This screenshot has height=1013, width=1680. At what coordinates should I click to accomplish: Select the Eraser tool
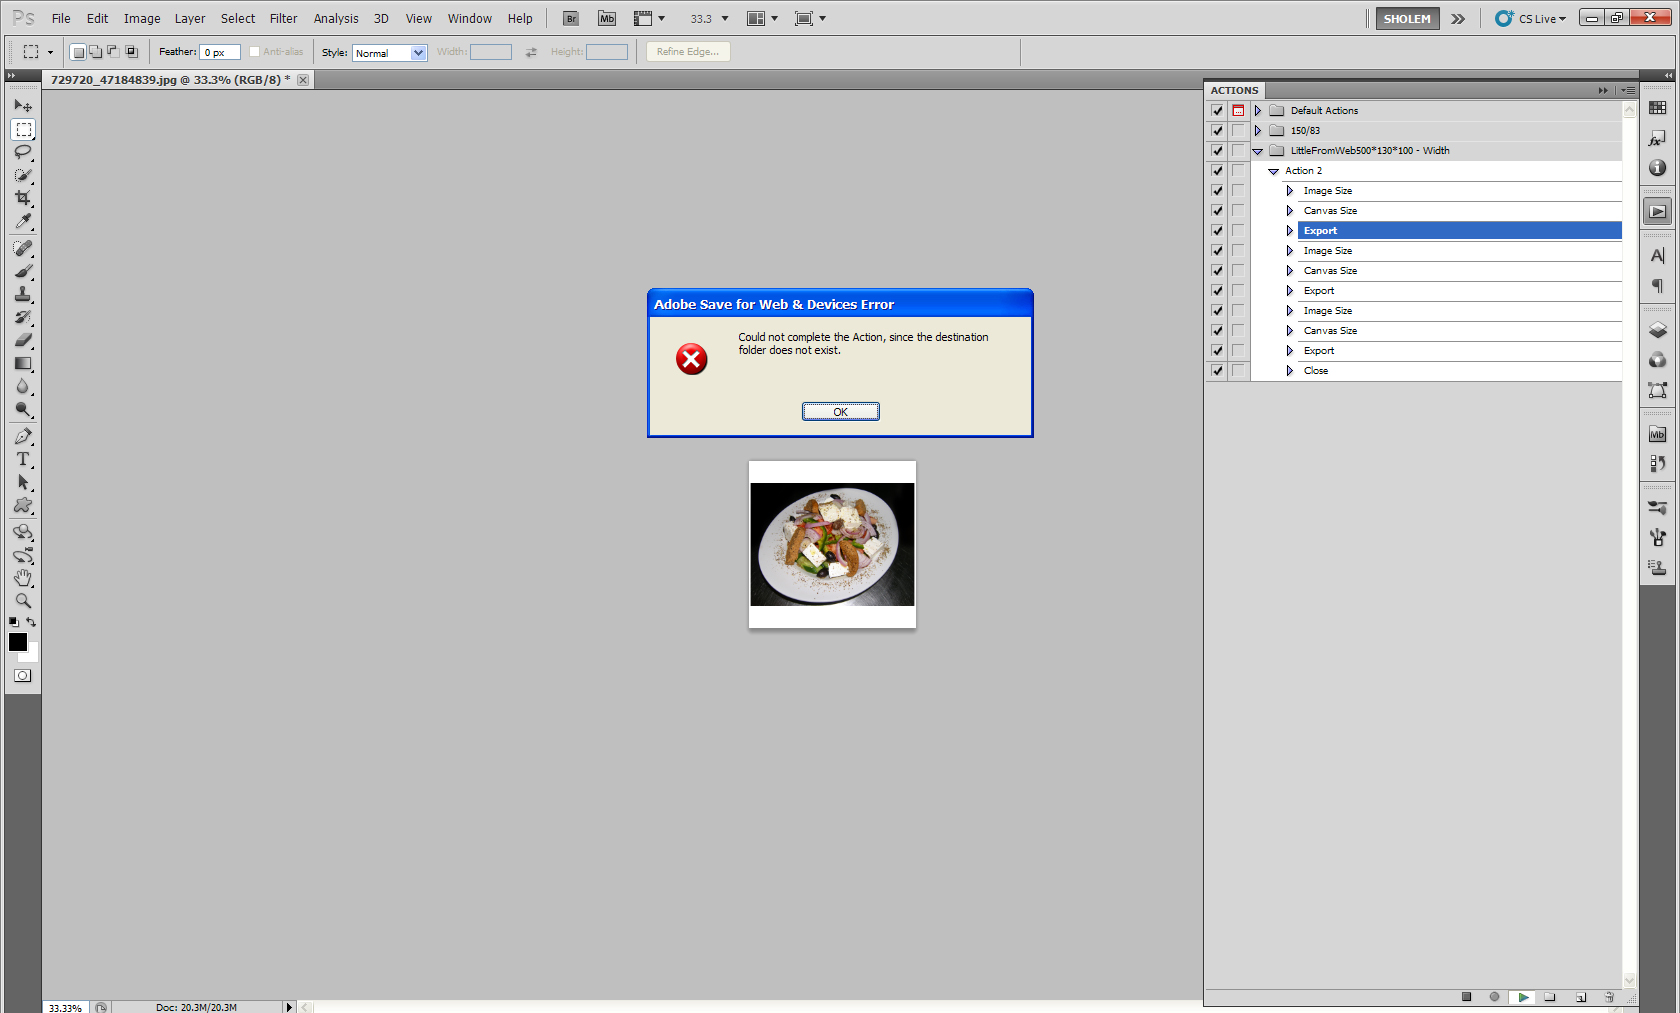point(23,340)
